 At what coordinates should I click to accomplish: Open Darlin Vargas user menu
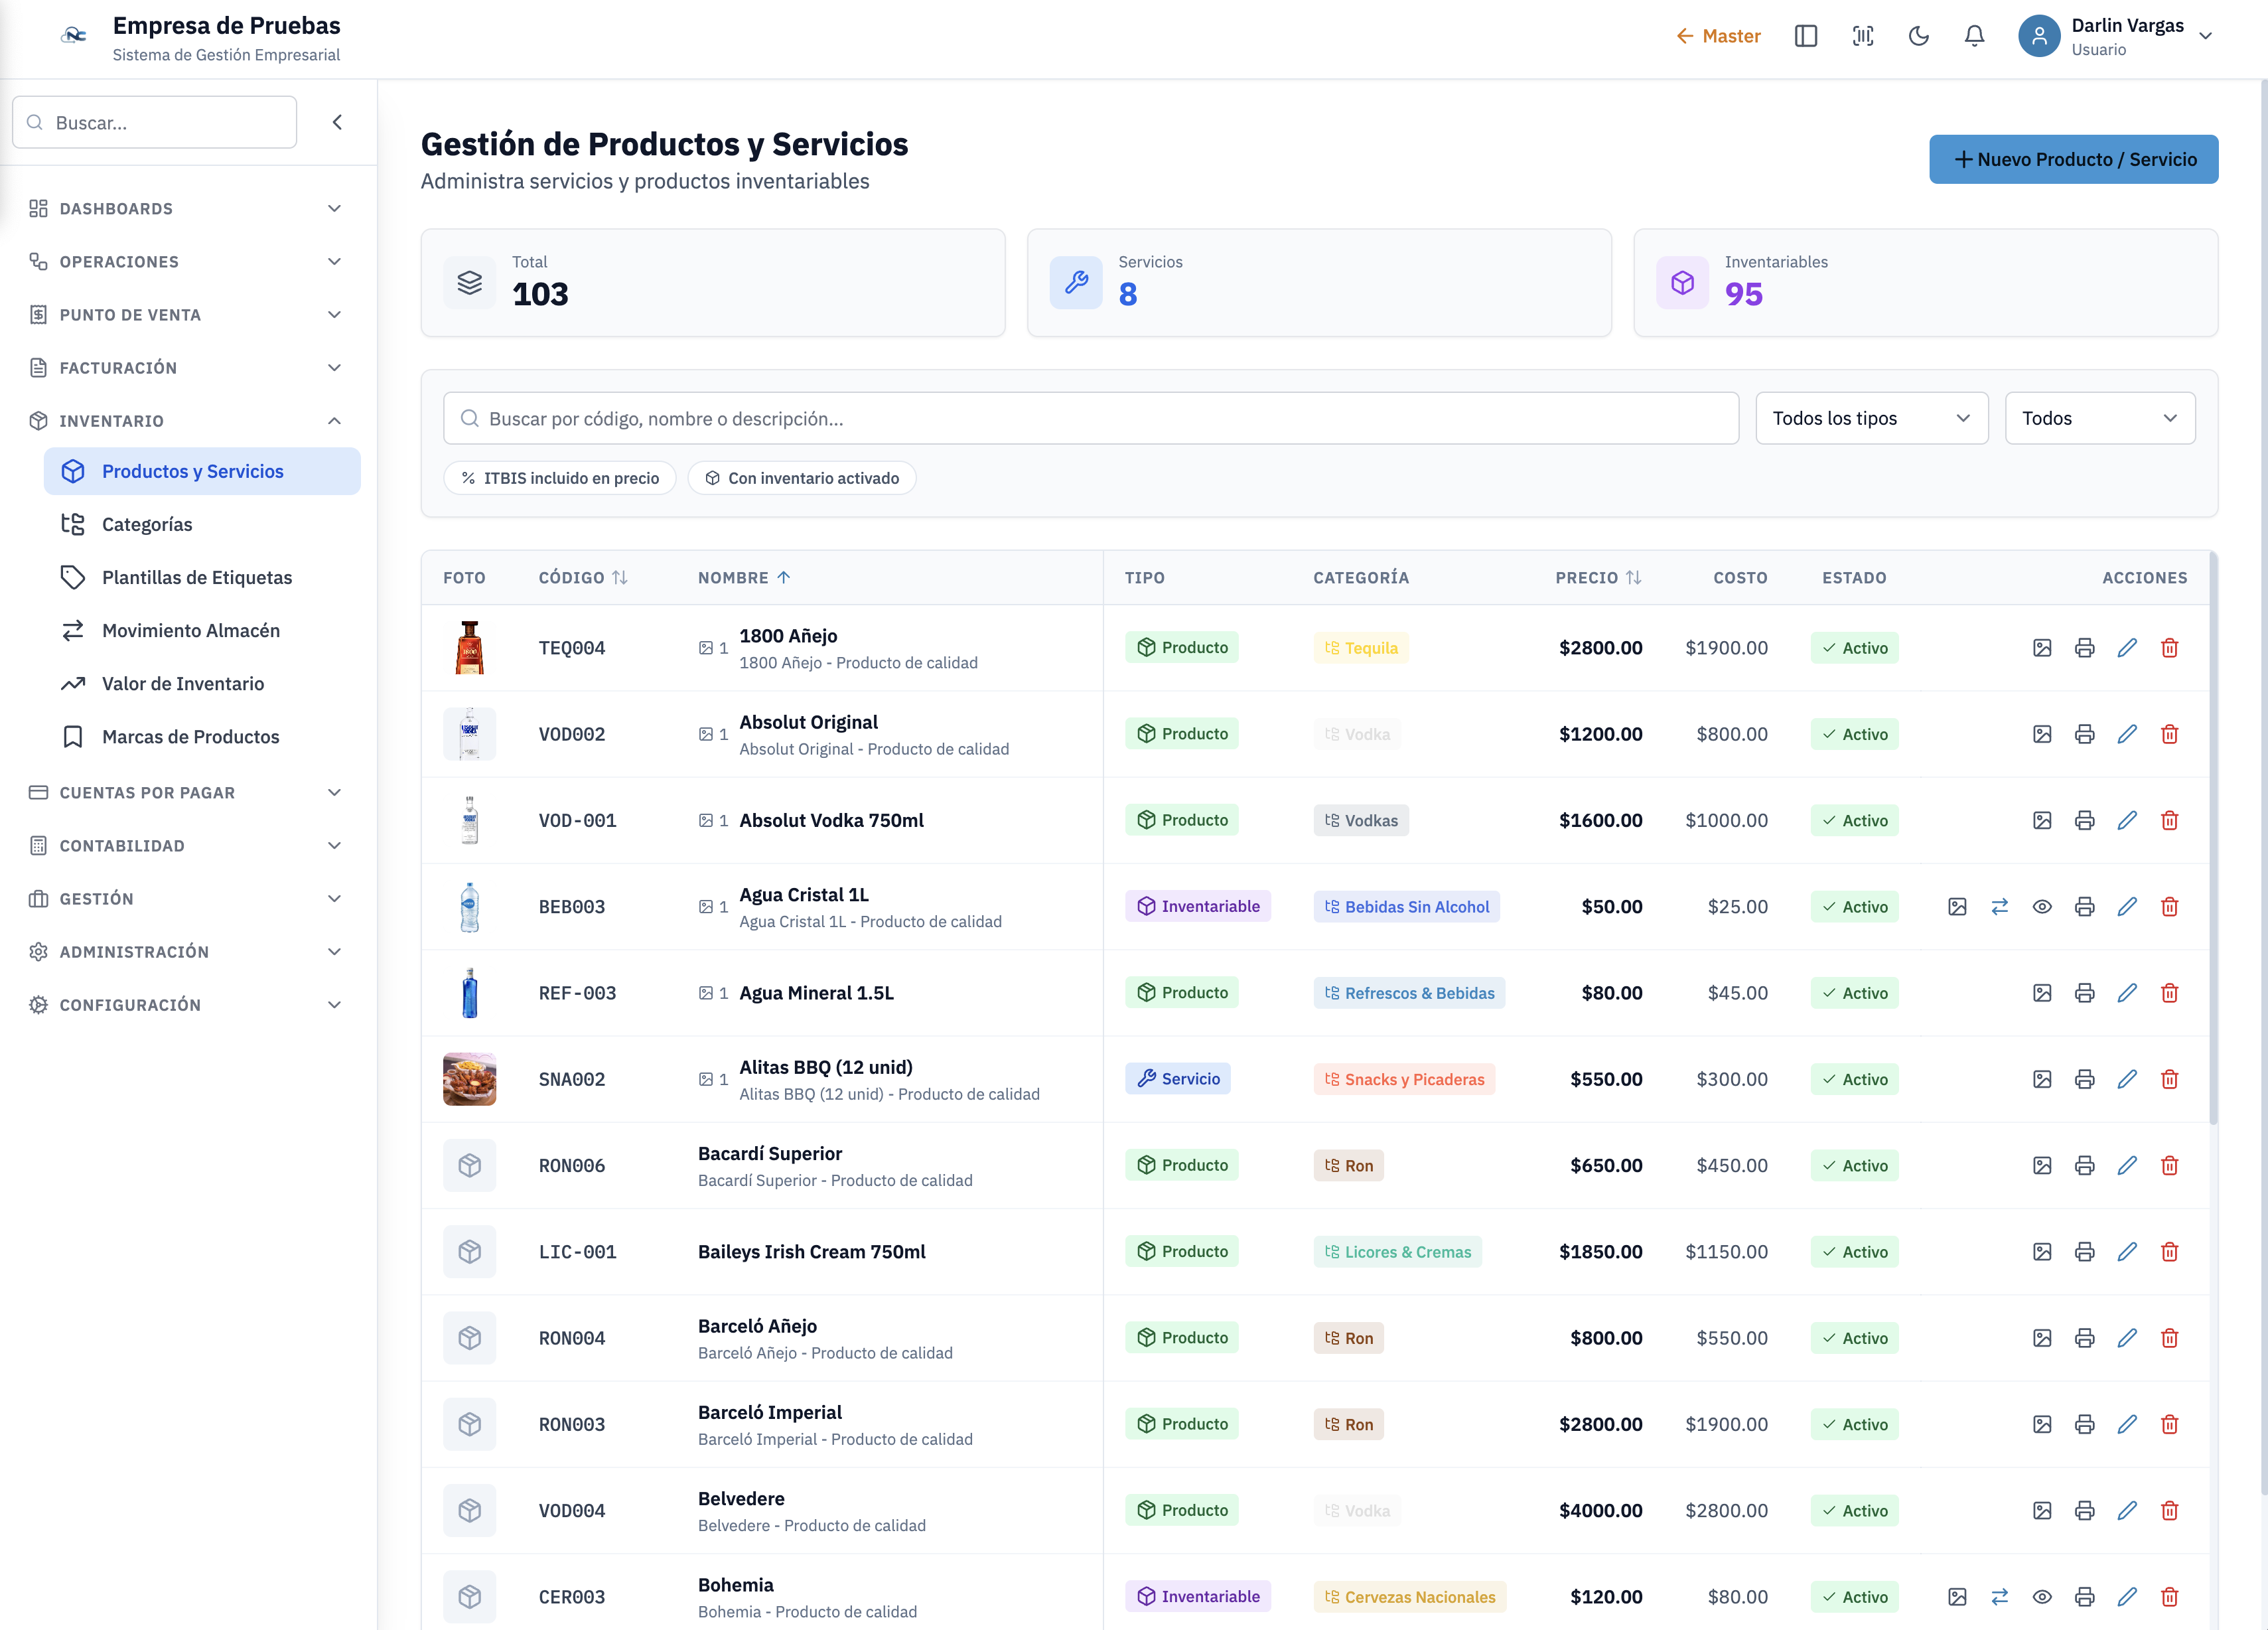coord(2114,36)
